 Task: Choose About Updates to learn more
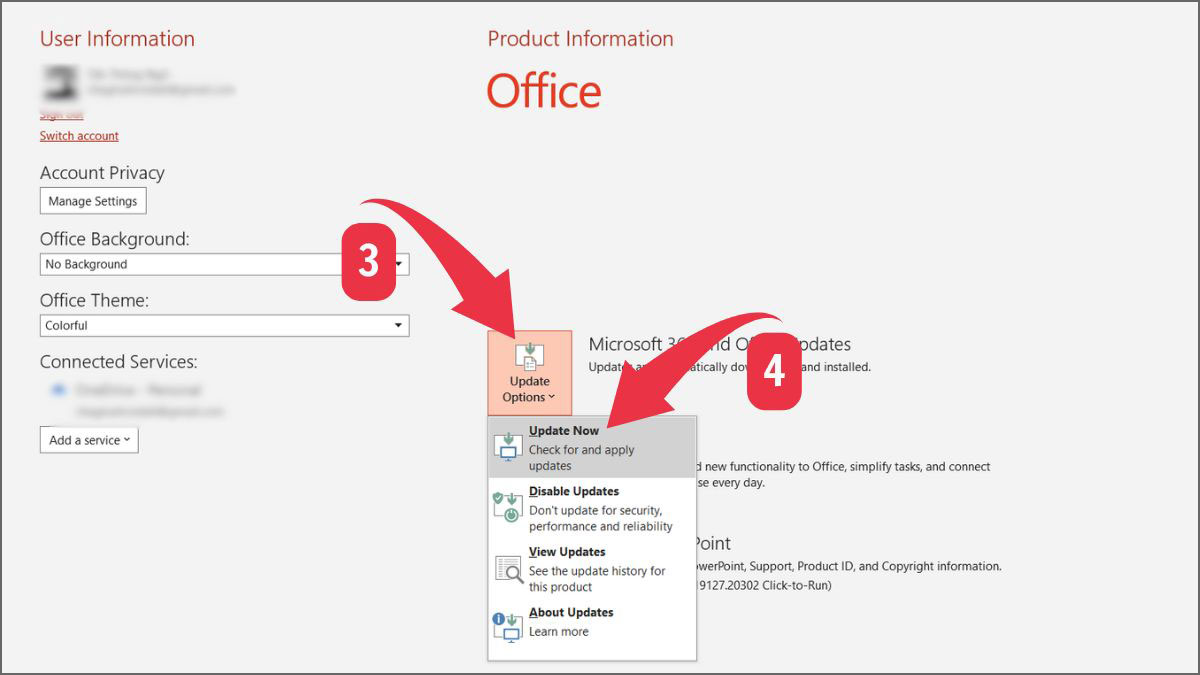tap(570, 612)
